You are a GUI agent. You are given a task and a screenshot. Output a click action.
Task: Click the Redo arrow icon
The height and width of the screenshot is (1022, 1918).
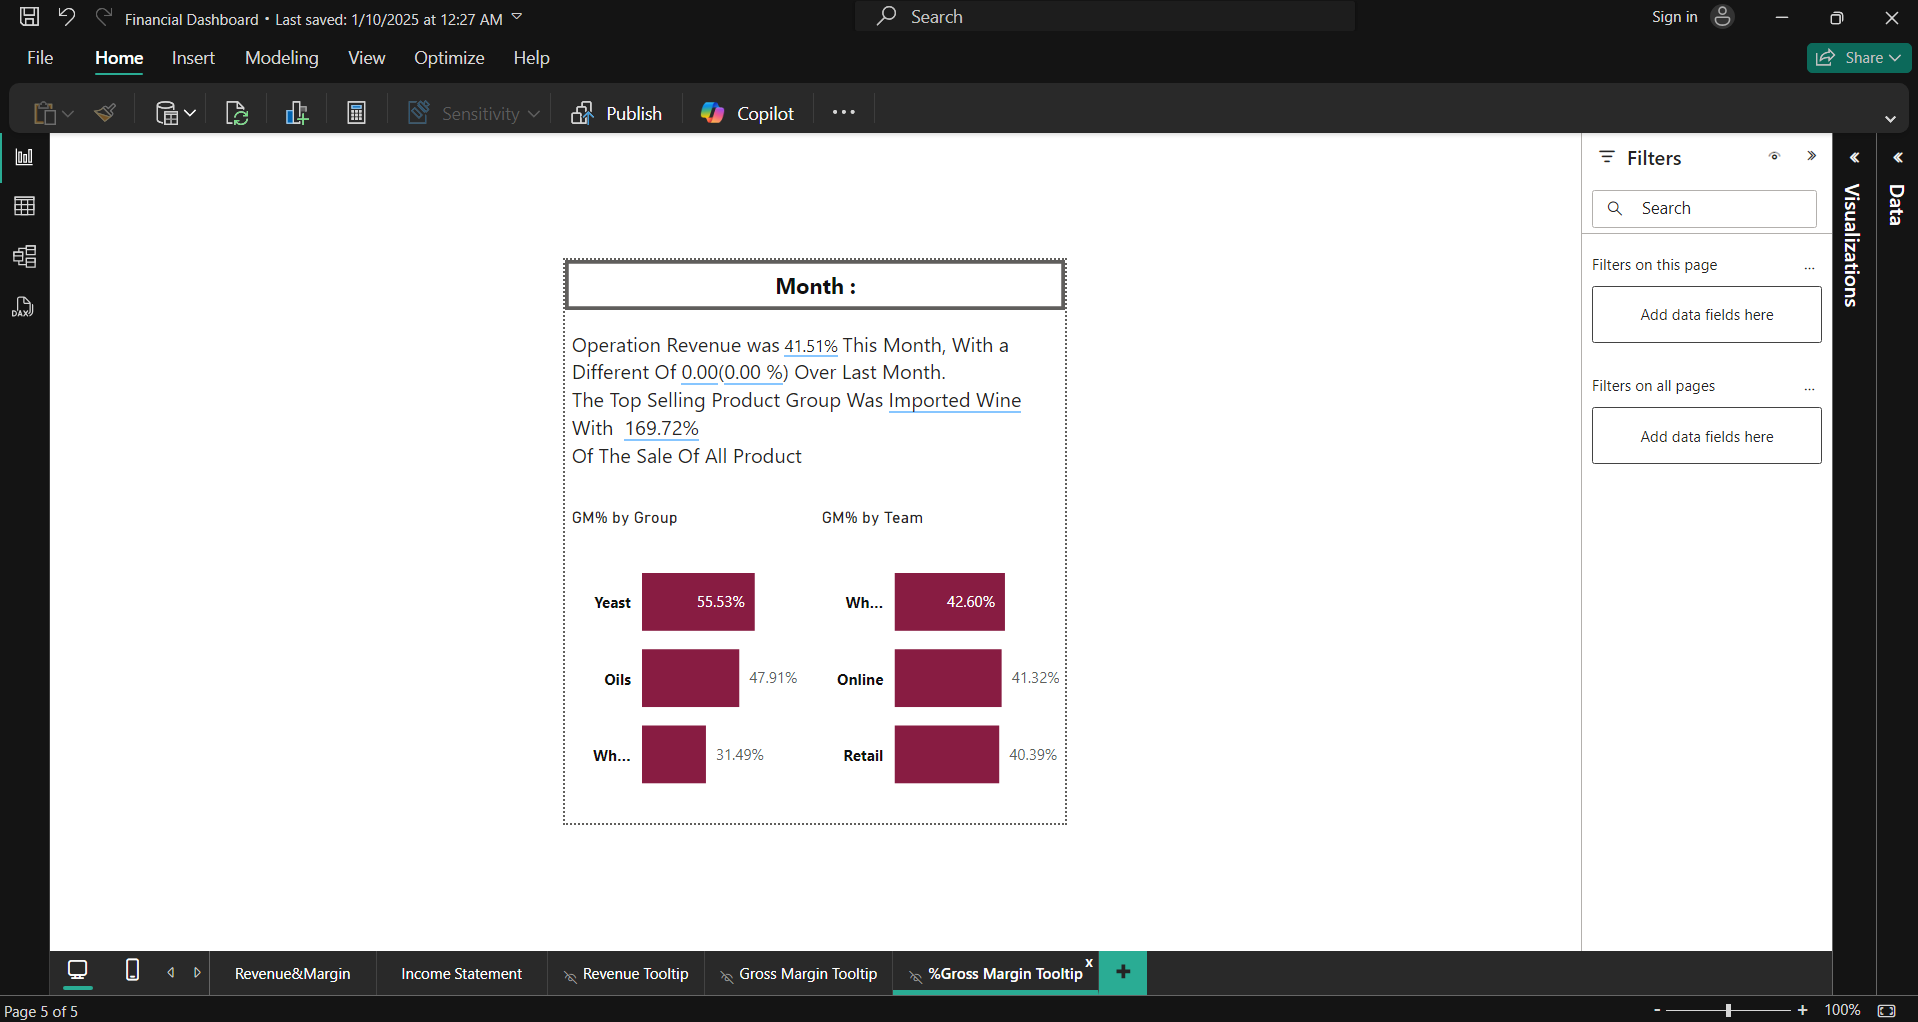(103, 17)
